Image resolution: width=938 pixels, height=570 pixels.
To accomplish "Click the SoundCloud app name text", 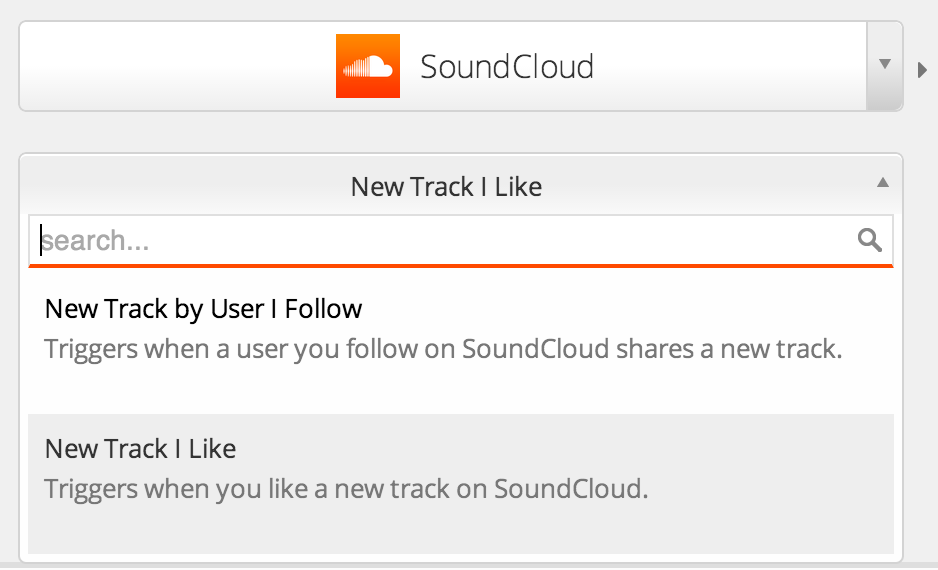I will (x=507, y=66).
